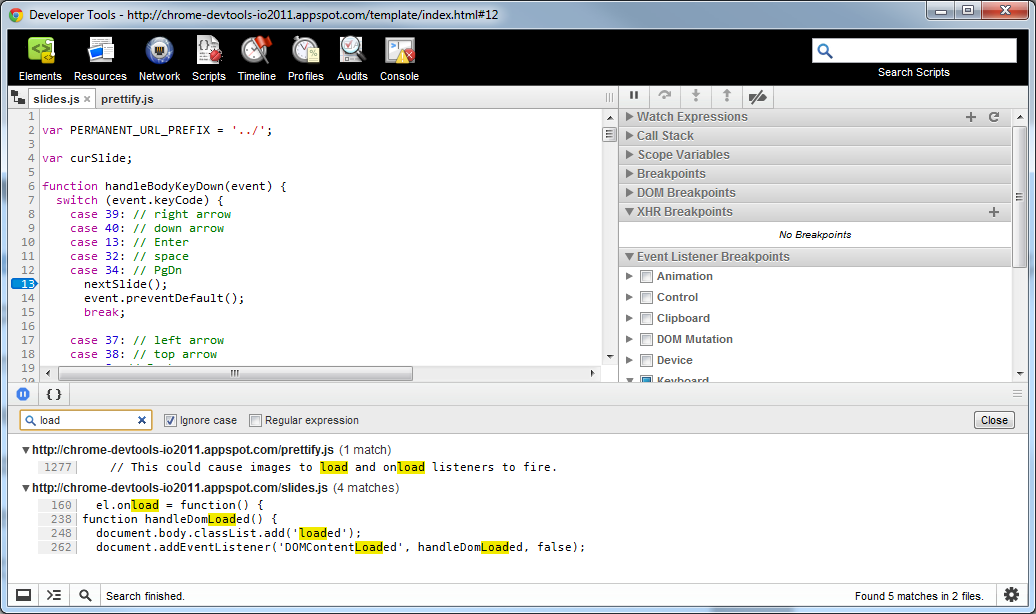This screenshot has height=614, width=1036.
Task: Step into next function call
Action: [x=696, y=96]
